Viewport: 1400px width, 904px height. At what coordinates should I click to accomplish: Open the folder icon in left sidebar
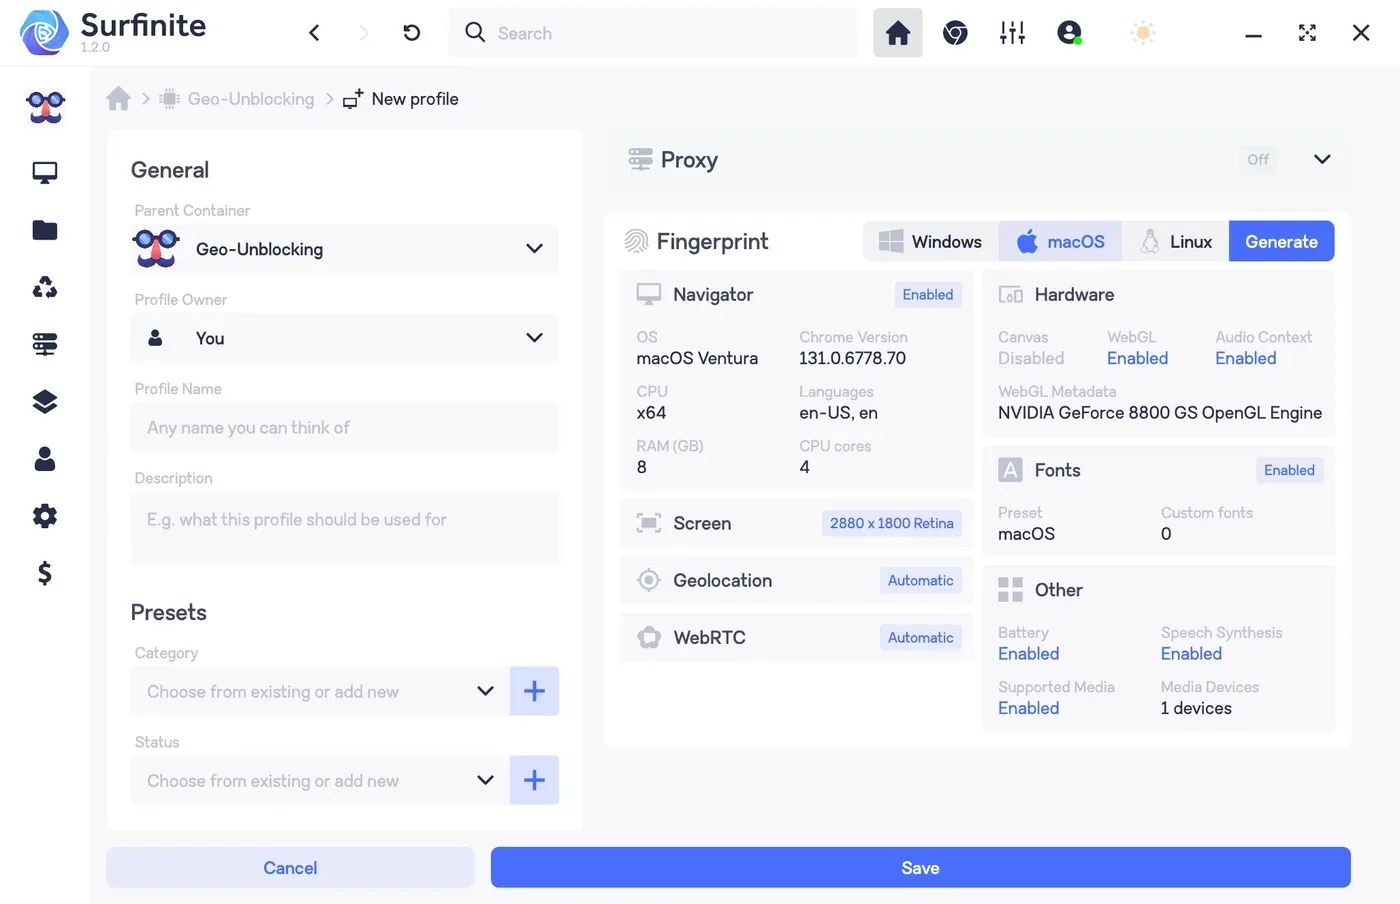pos(45,231)
